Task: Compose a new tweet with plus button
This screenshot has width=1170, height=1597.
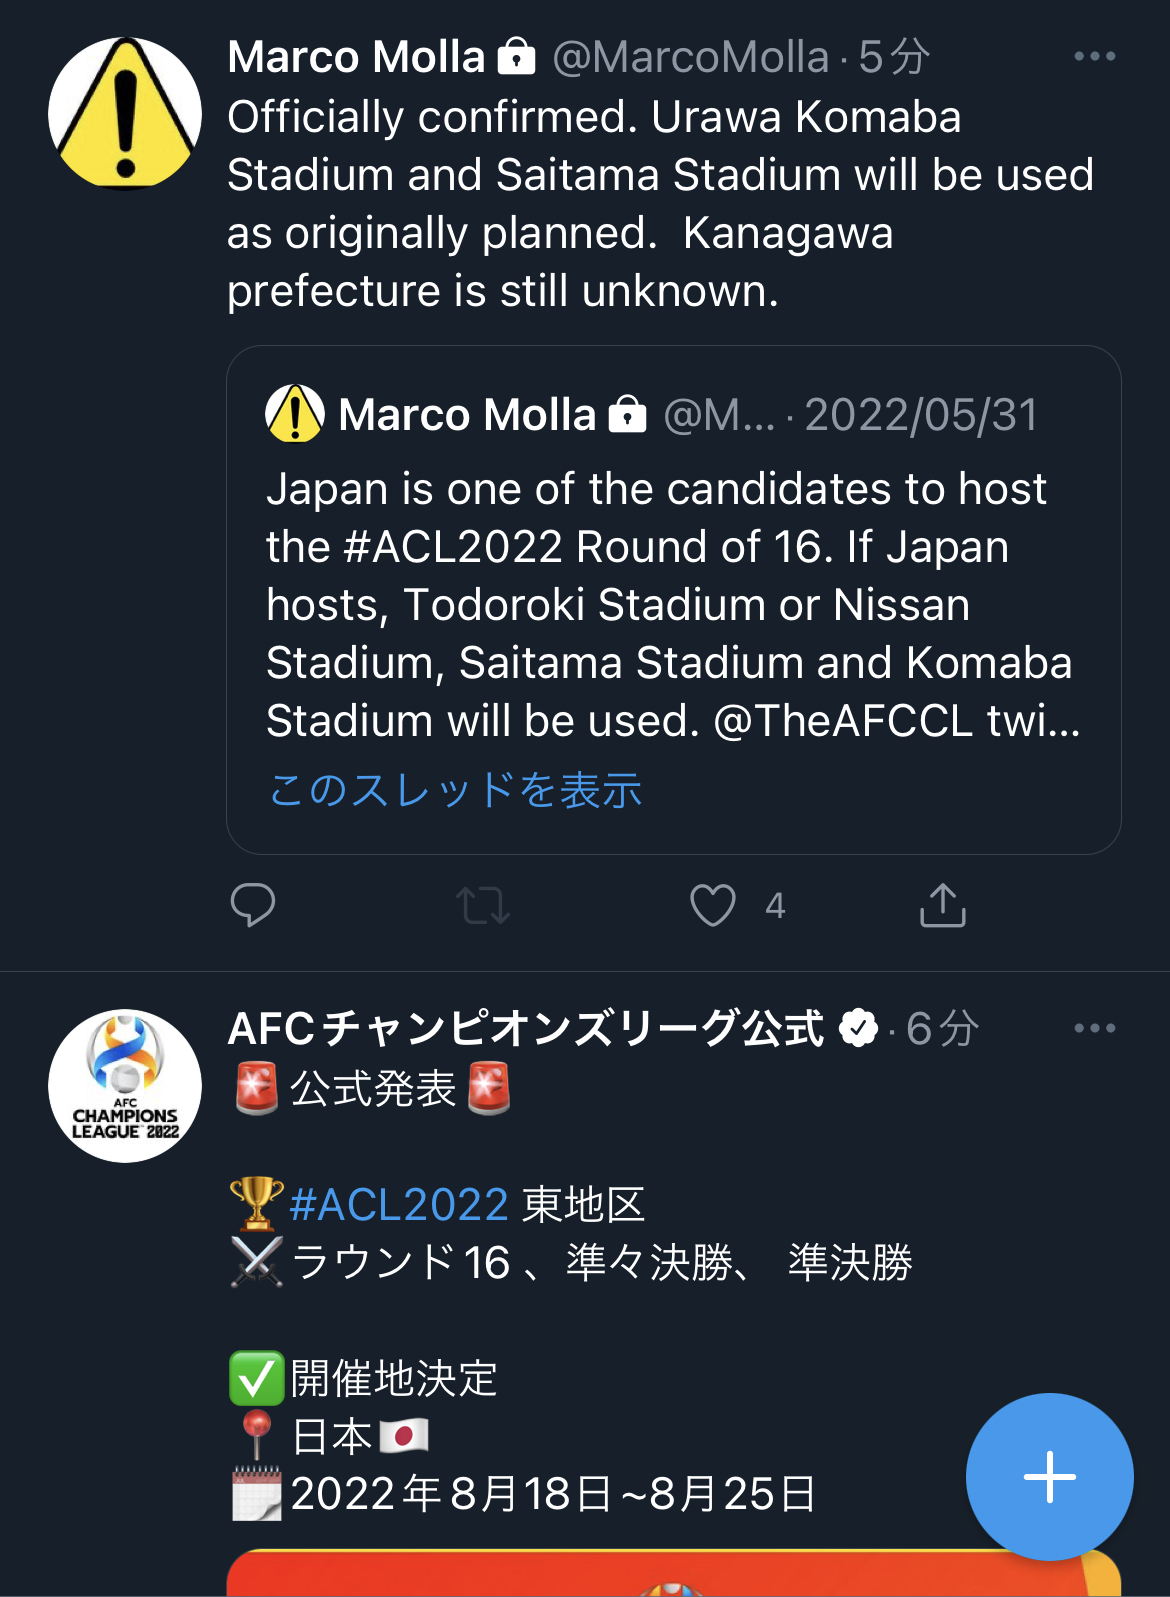Action: [x=1049, y=1476]
